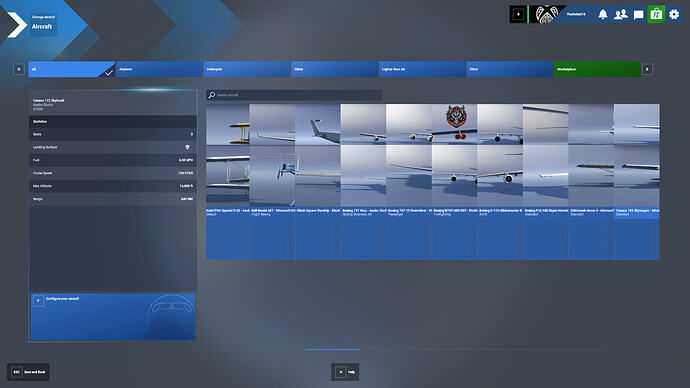
Task: Open the friends and multiplayer icon
Action: [x=620, y=15]
